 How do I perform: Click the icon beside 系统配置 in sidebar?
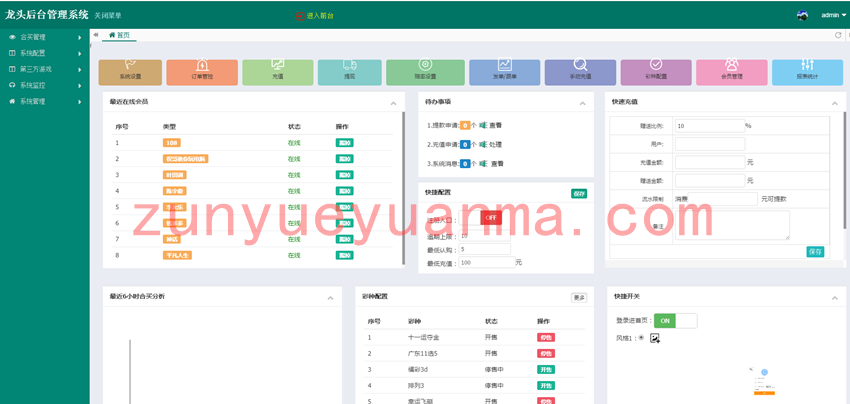12,53
